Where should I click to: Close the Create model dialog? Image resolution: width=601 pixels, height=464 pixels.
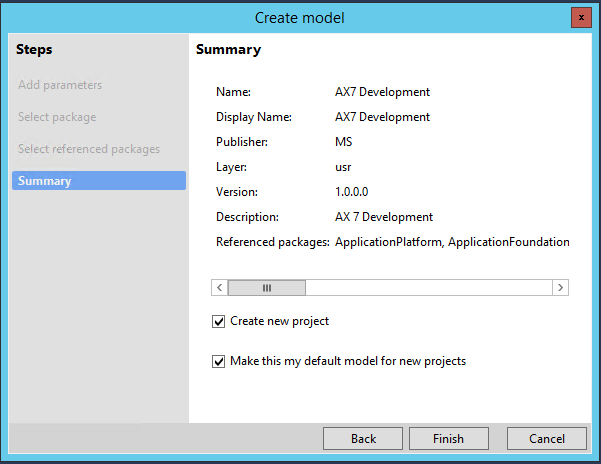tap(579, 17)
